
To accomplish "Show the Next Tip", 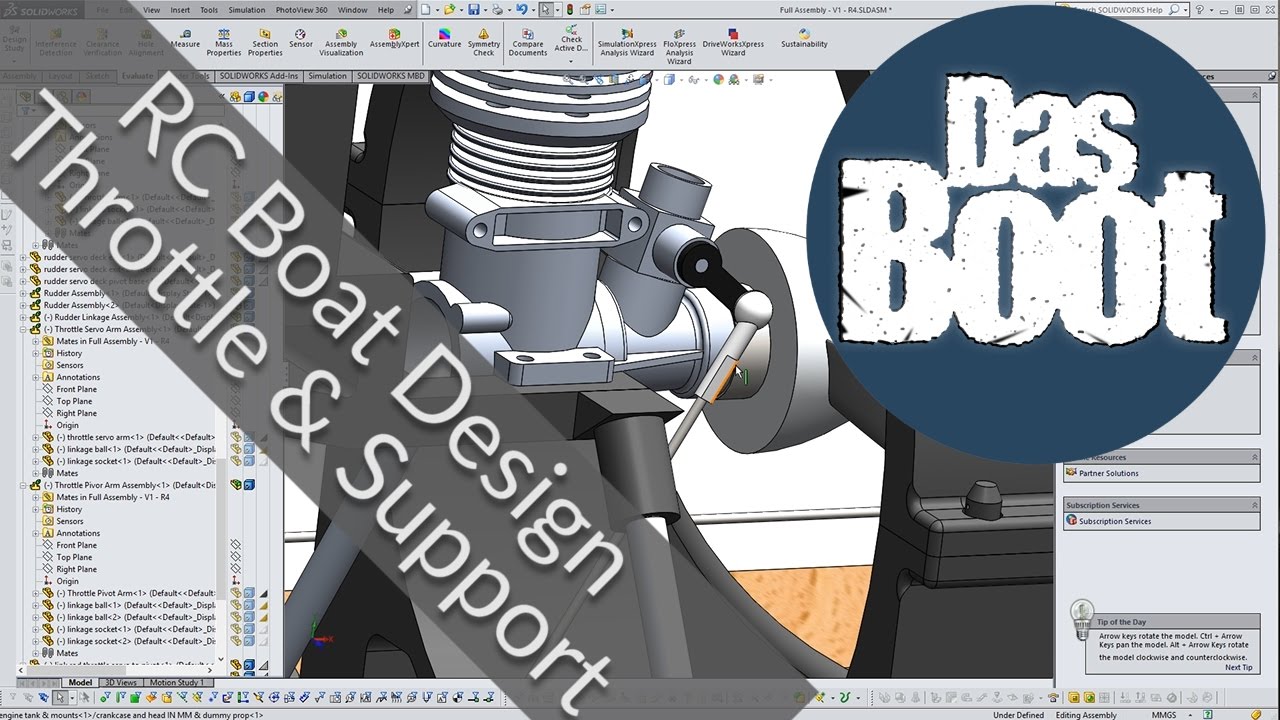I will (1238, 667).
